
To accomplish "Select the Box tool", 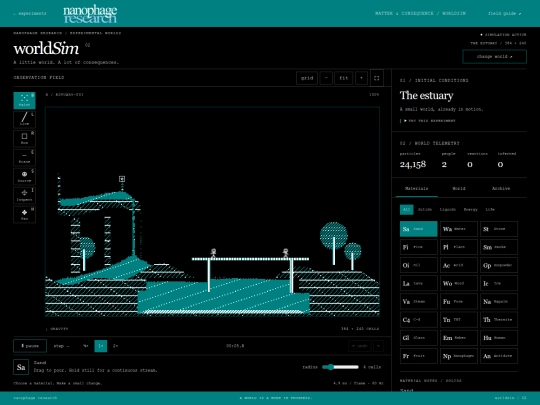I will pyautogui.click(x=24, y=138).
